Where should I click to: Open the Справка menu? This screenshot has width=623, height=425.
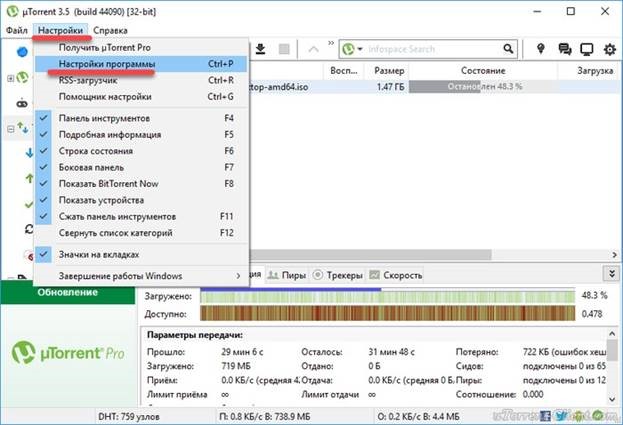[110, 30]
